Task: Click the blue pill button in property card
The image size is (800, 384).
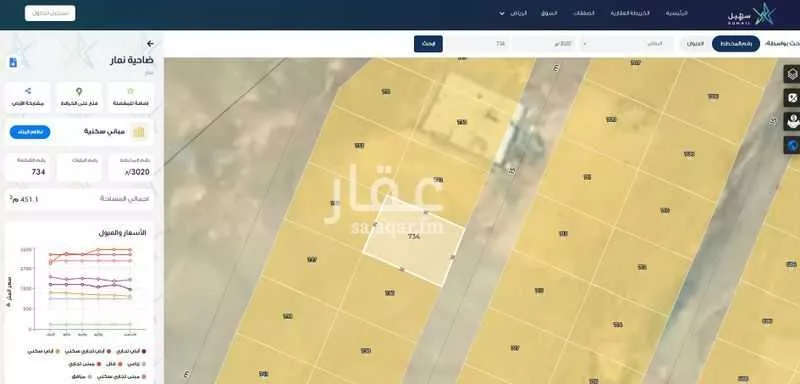Action: (x=30, y=132)
